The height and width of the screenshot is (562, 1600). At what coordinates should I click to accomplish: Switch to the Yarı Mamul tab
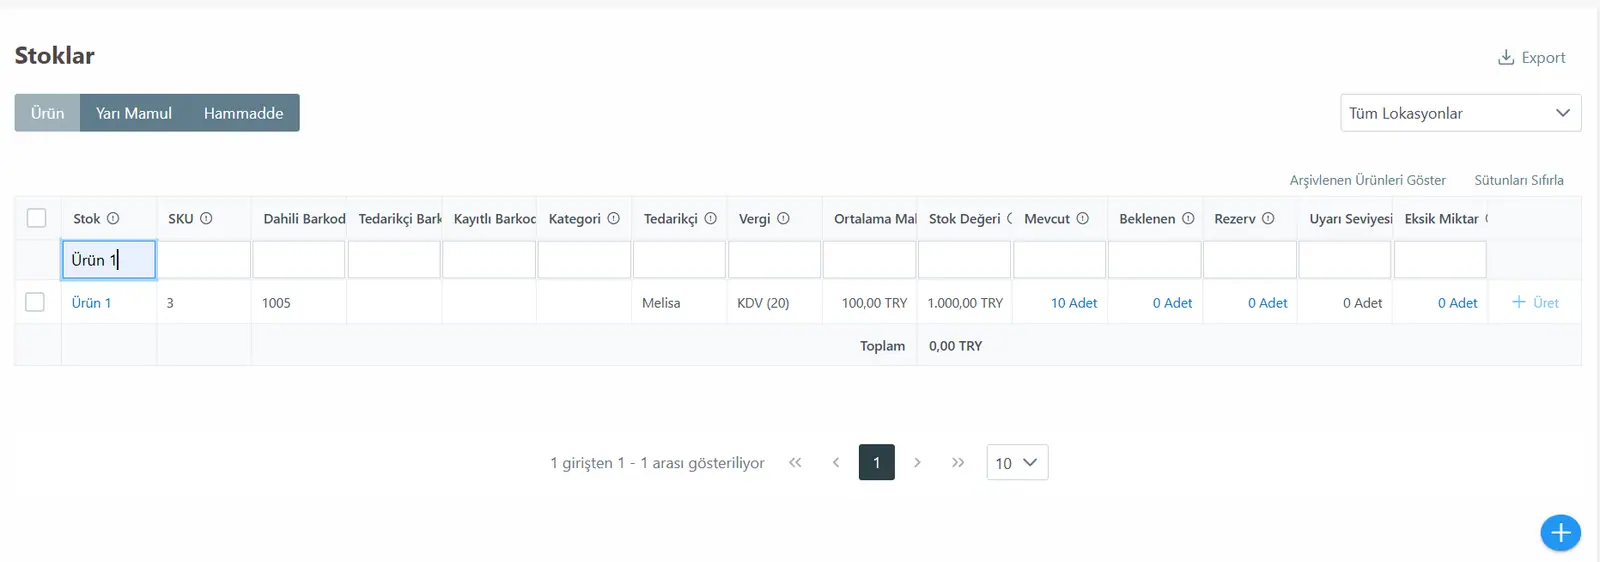tap(134, 113)
